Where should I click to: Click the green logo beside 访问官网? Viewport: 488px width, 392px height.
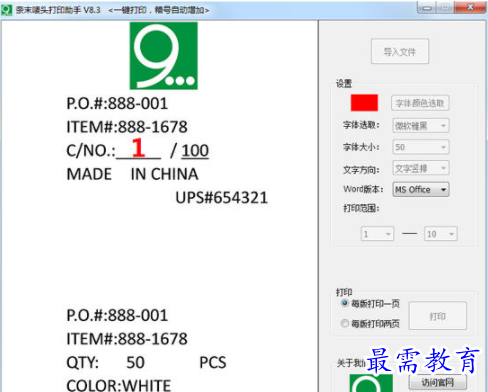(x=371, y=383)
